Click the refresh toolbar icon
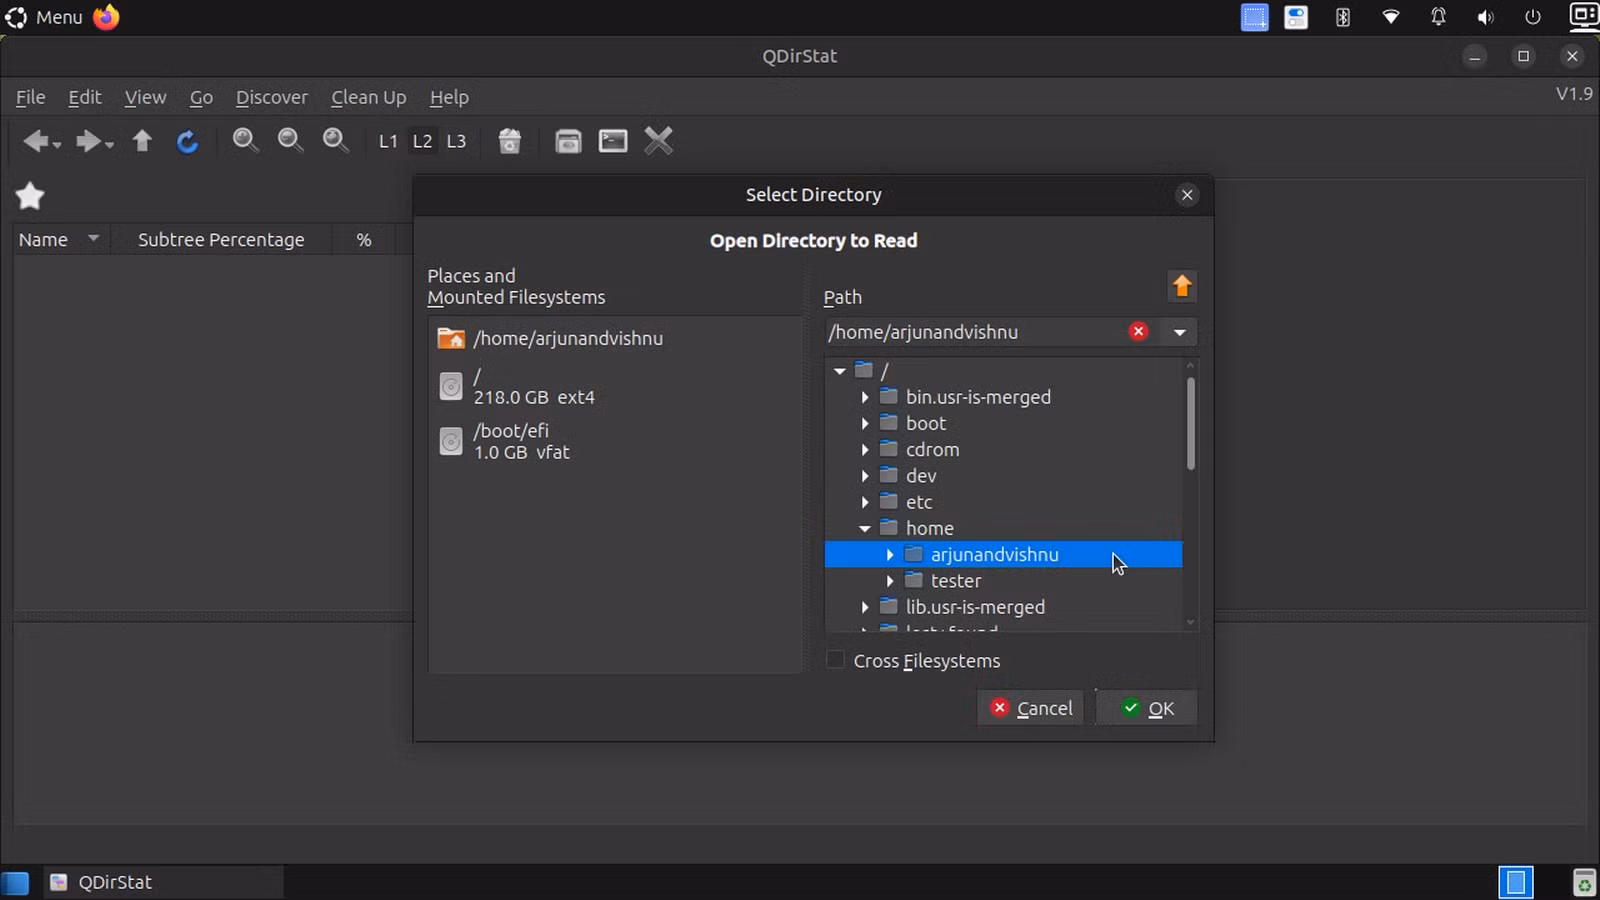 [x=187, y=142]
